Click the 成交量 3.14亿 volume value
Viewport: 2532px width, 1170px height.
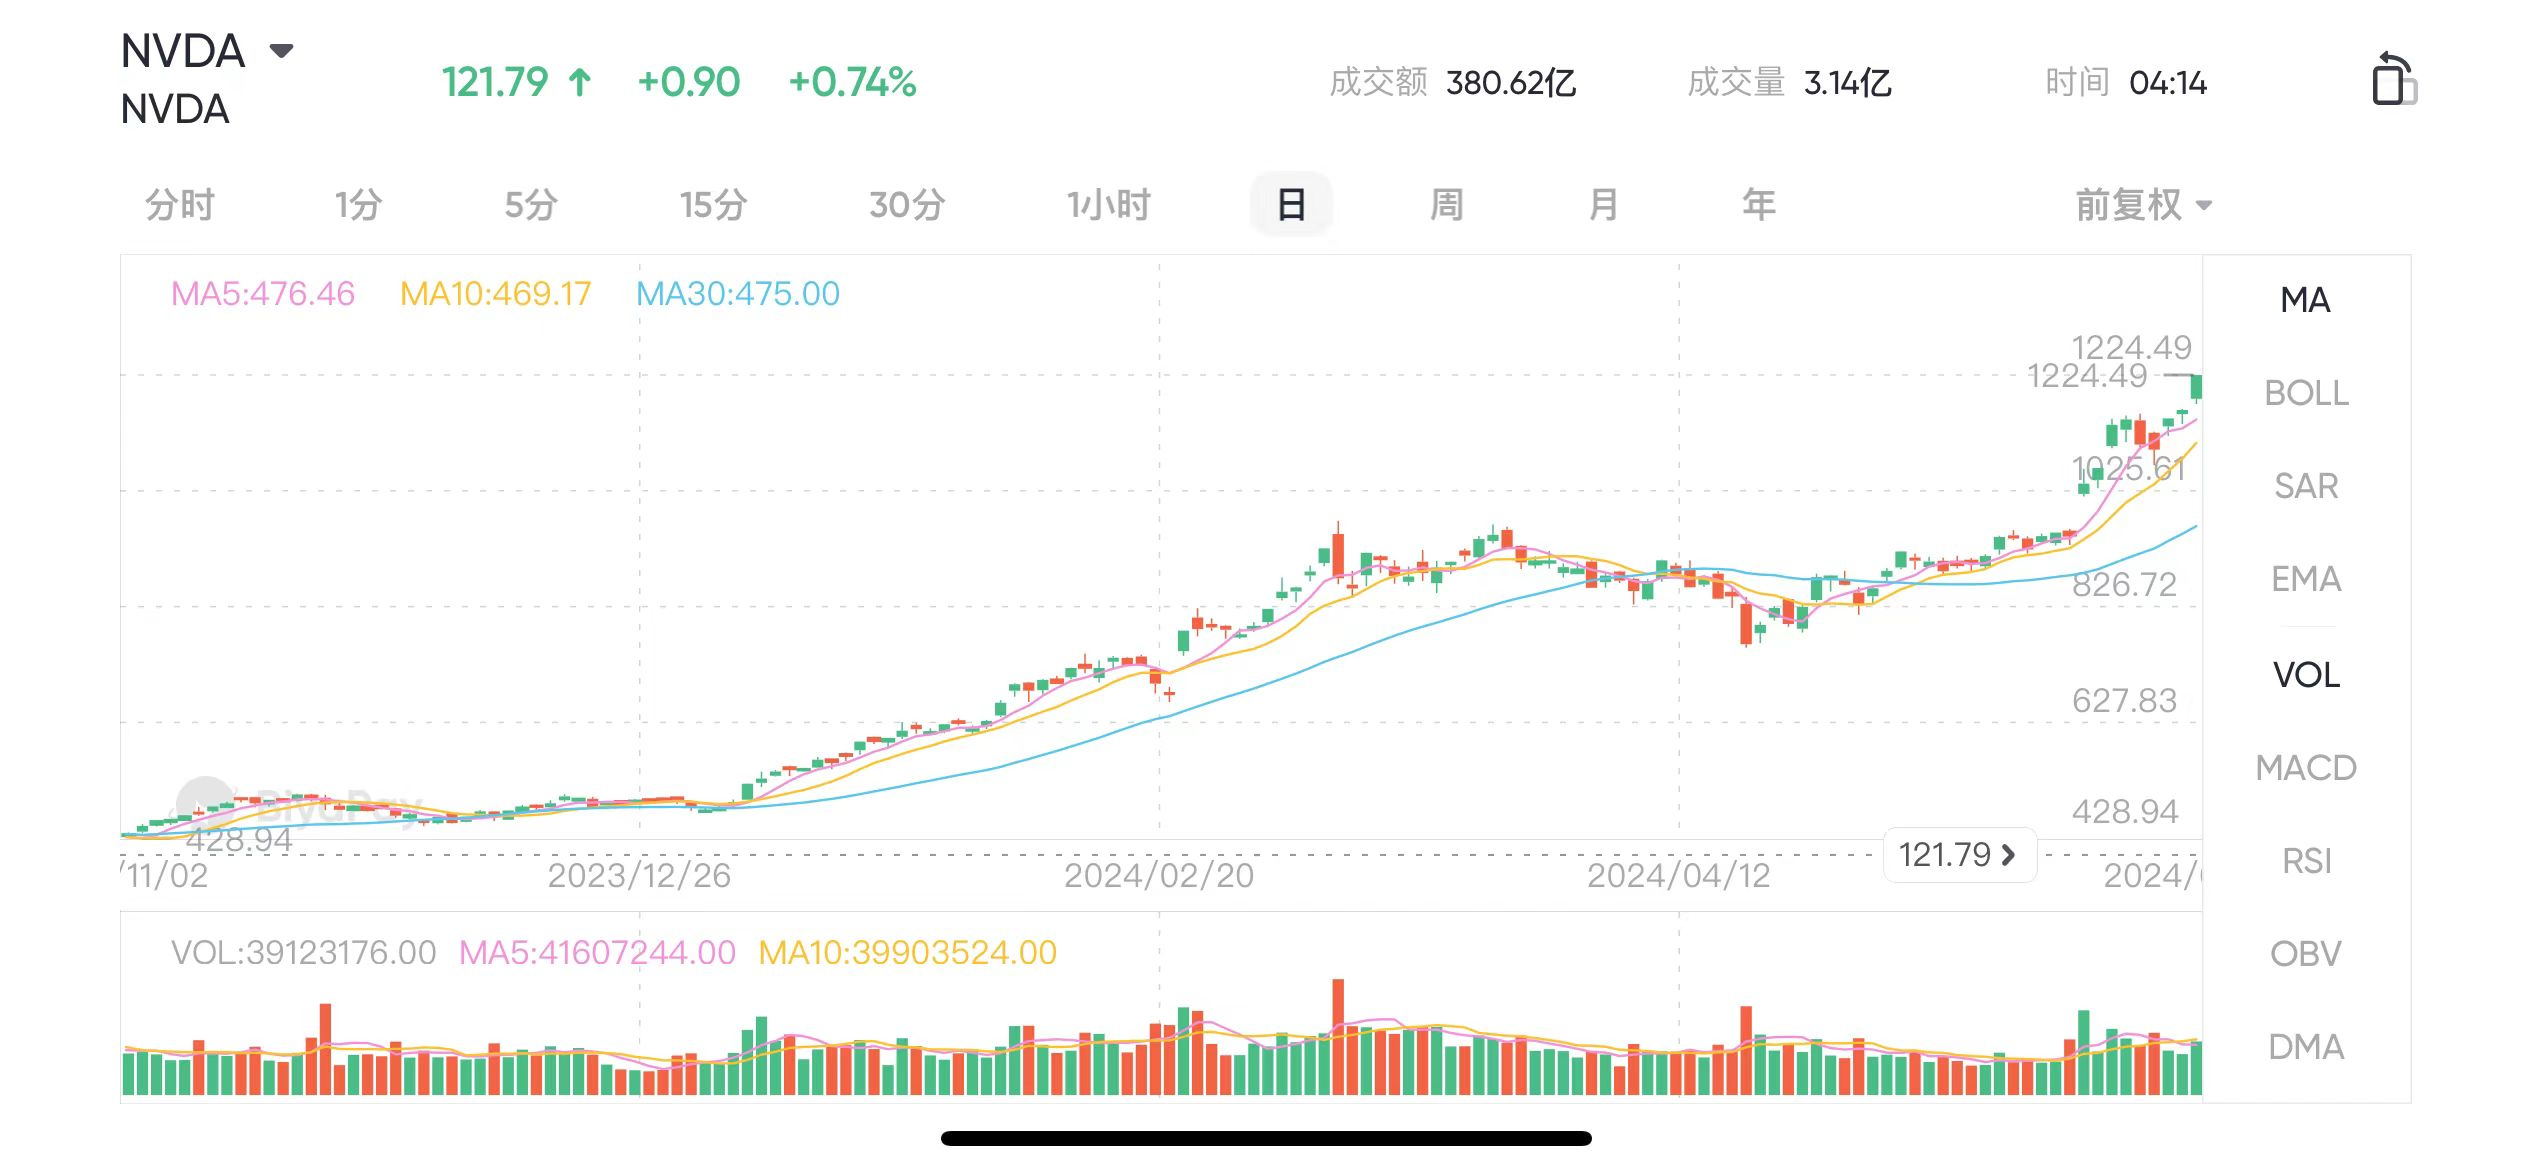pos(1790,83)
